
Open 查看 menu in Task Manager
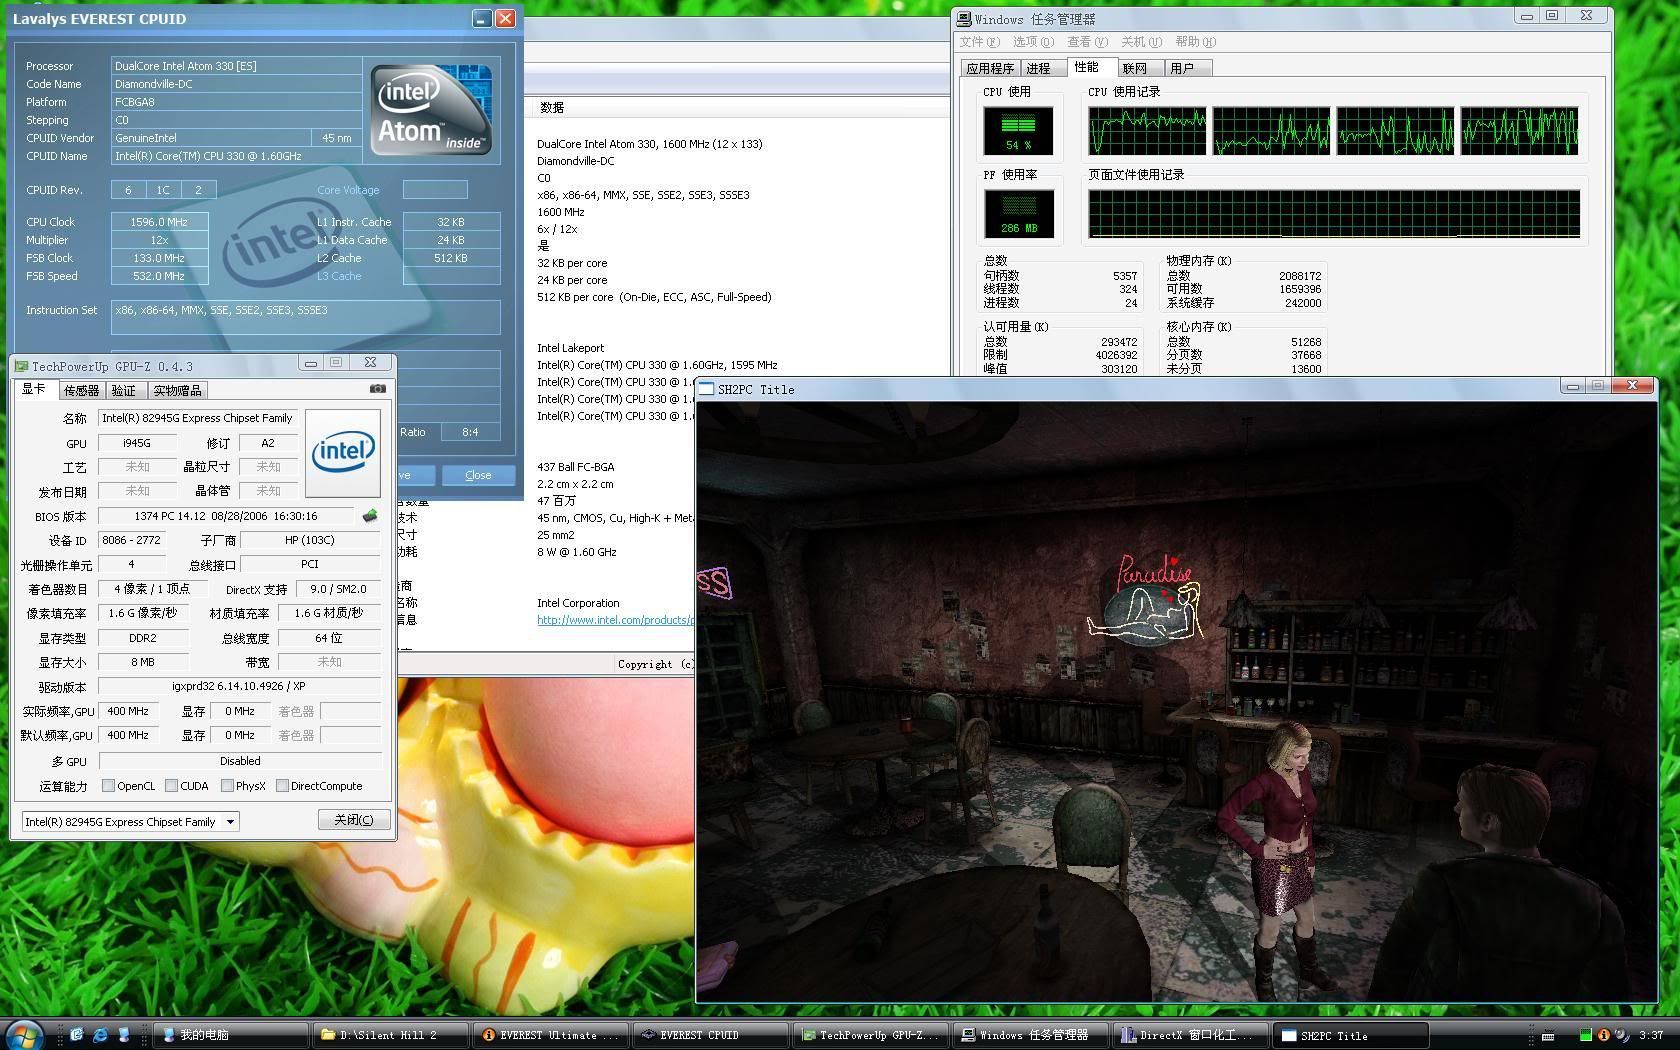point(1087,42)
